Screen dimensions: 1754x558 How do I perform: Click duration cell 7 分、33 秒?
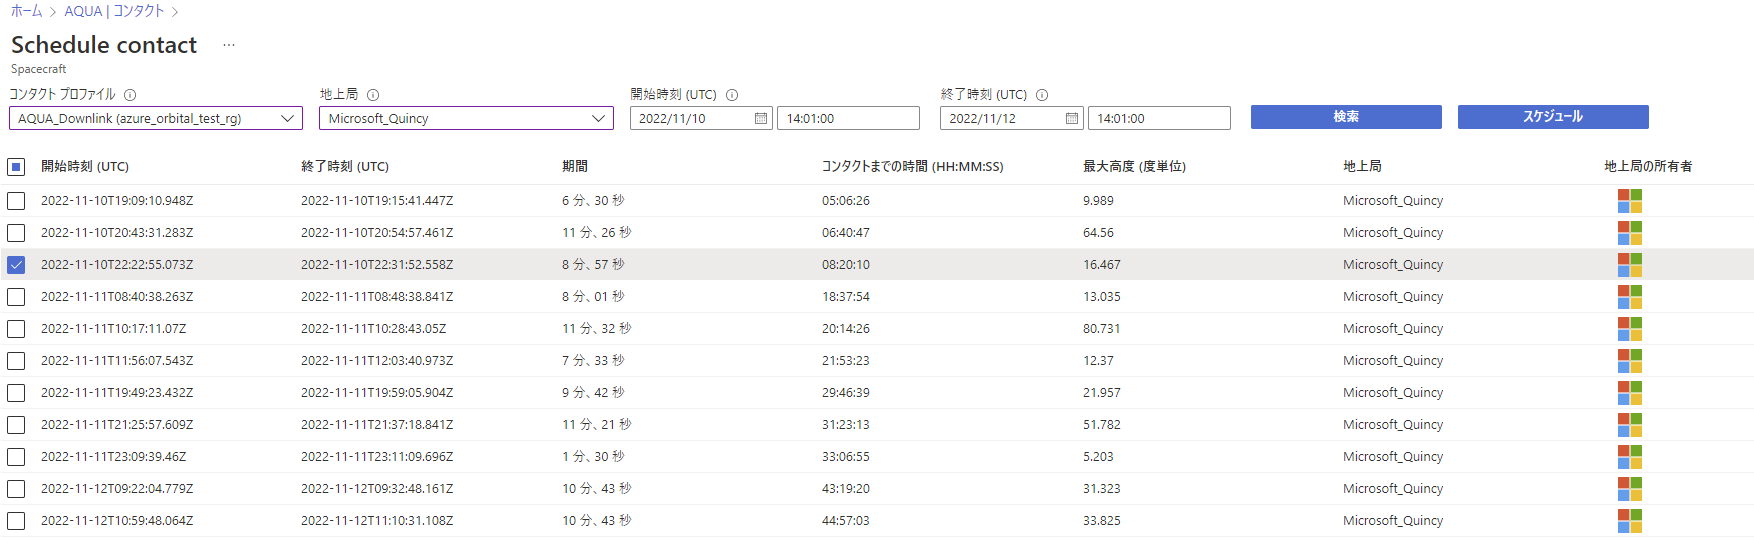pyautogui.click(x=593, y=361)
